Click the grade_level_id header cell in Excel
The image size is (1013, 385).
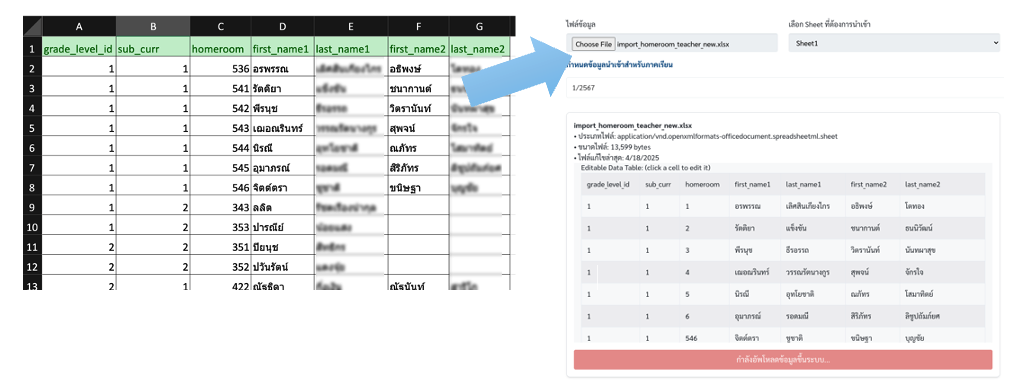click(x=79, y=48)
